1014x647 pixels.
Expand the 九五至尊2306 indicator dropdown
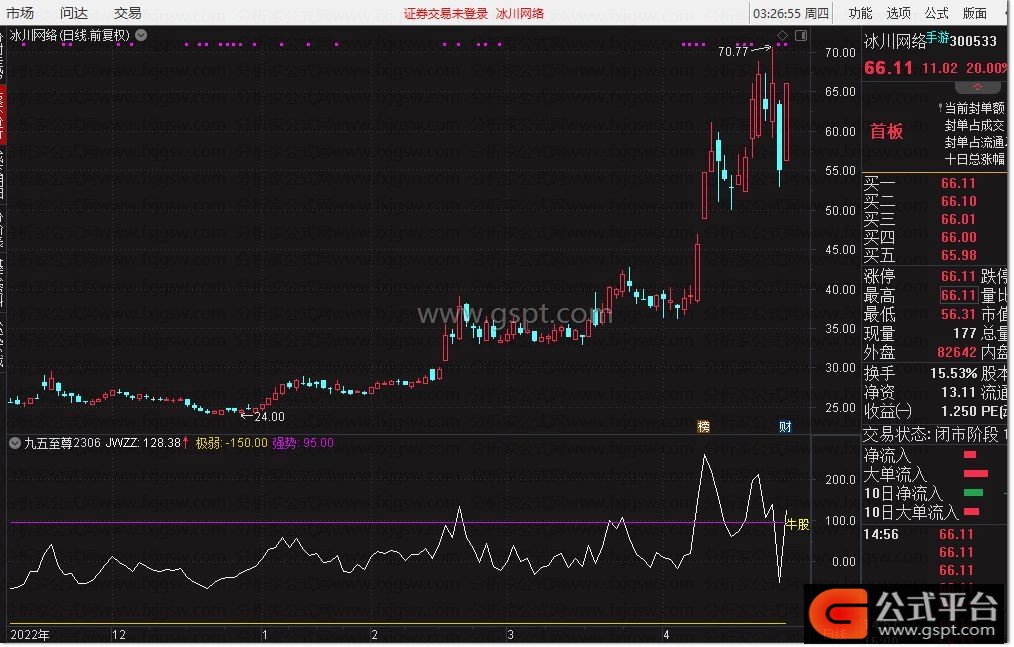click(x=15, y=443)
